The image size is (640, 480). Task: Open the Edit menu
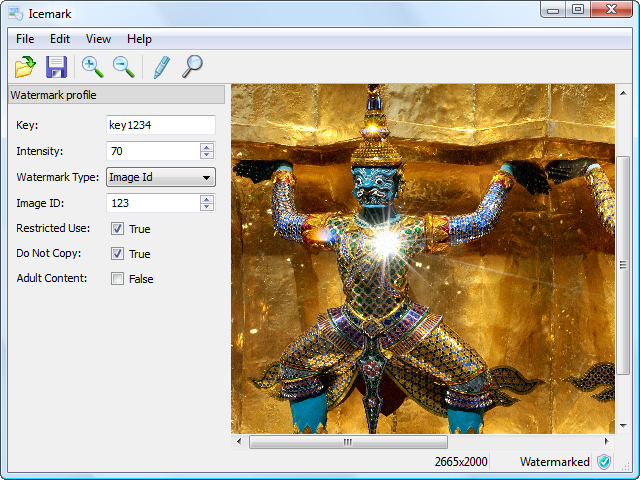60,39
